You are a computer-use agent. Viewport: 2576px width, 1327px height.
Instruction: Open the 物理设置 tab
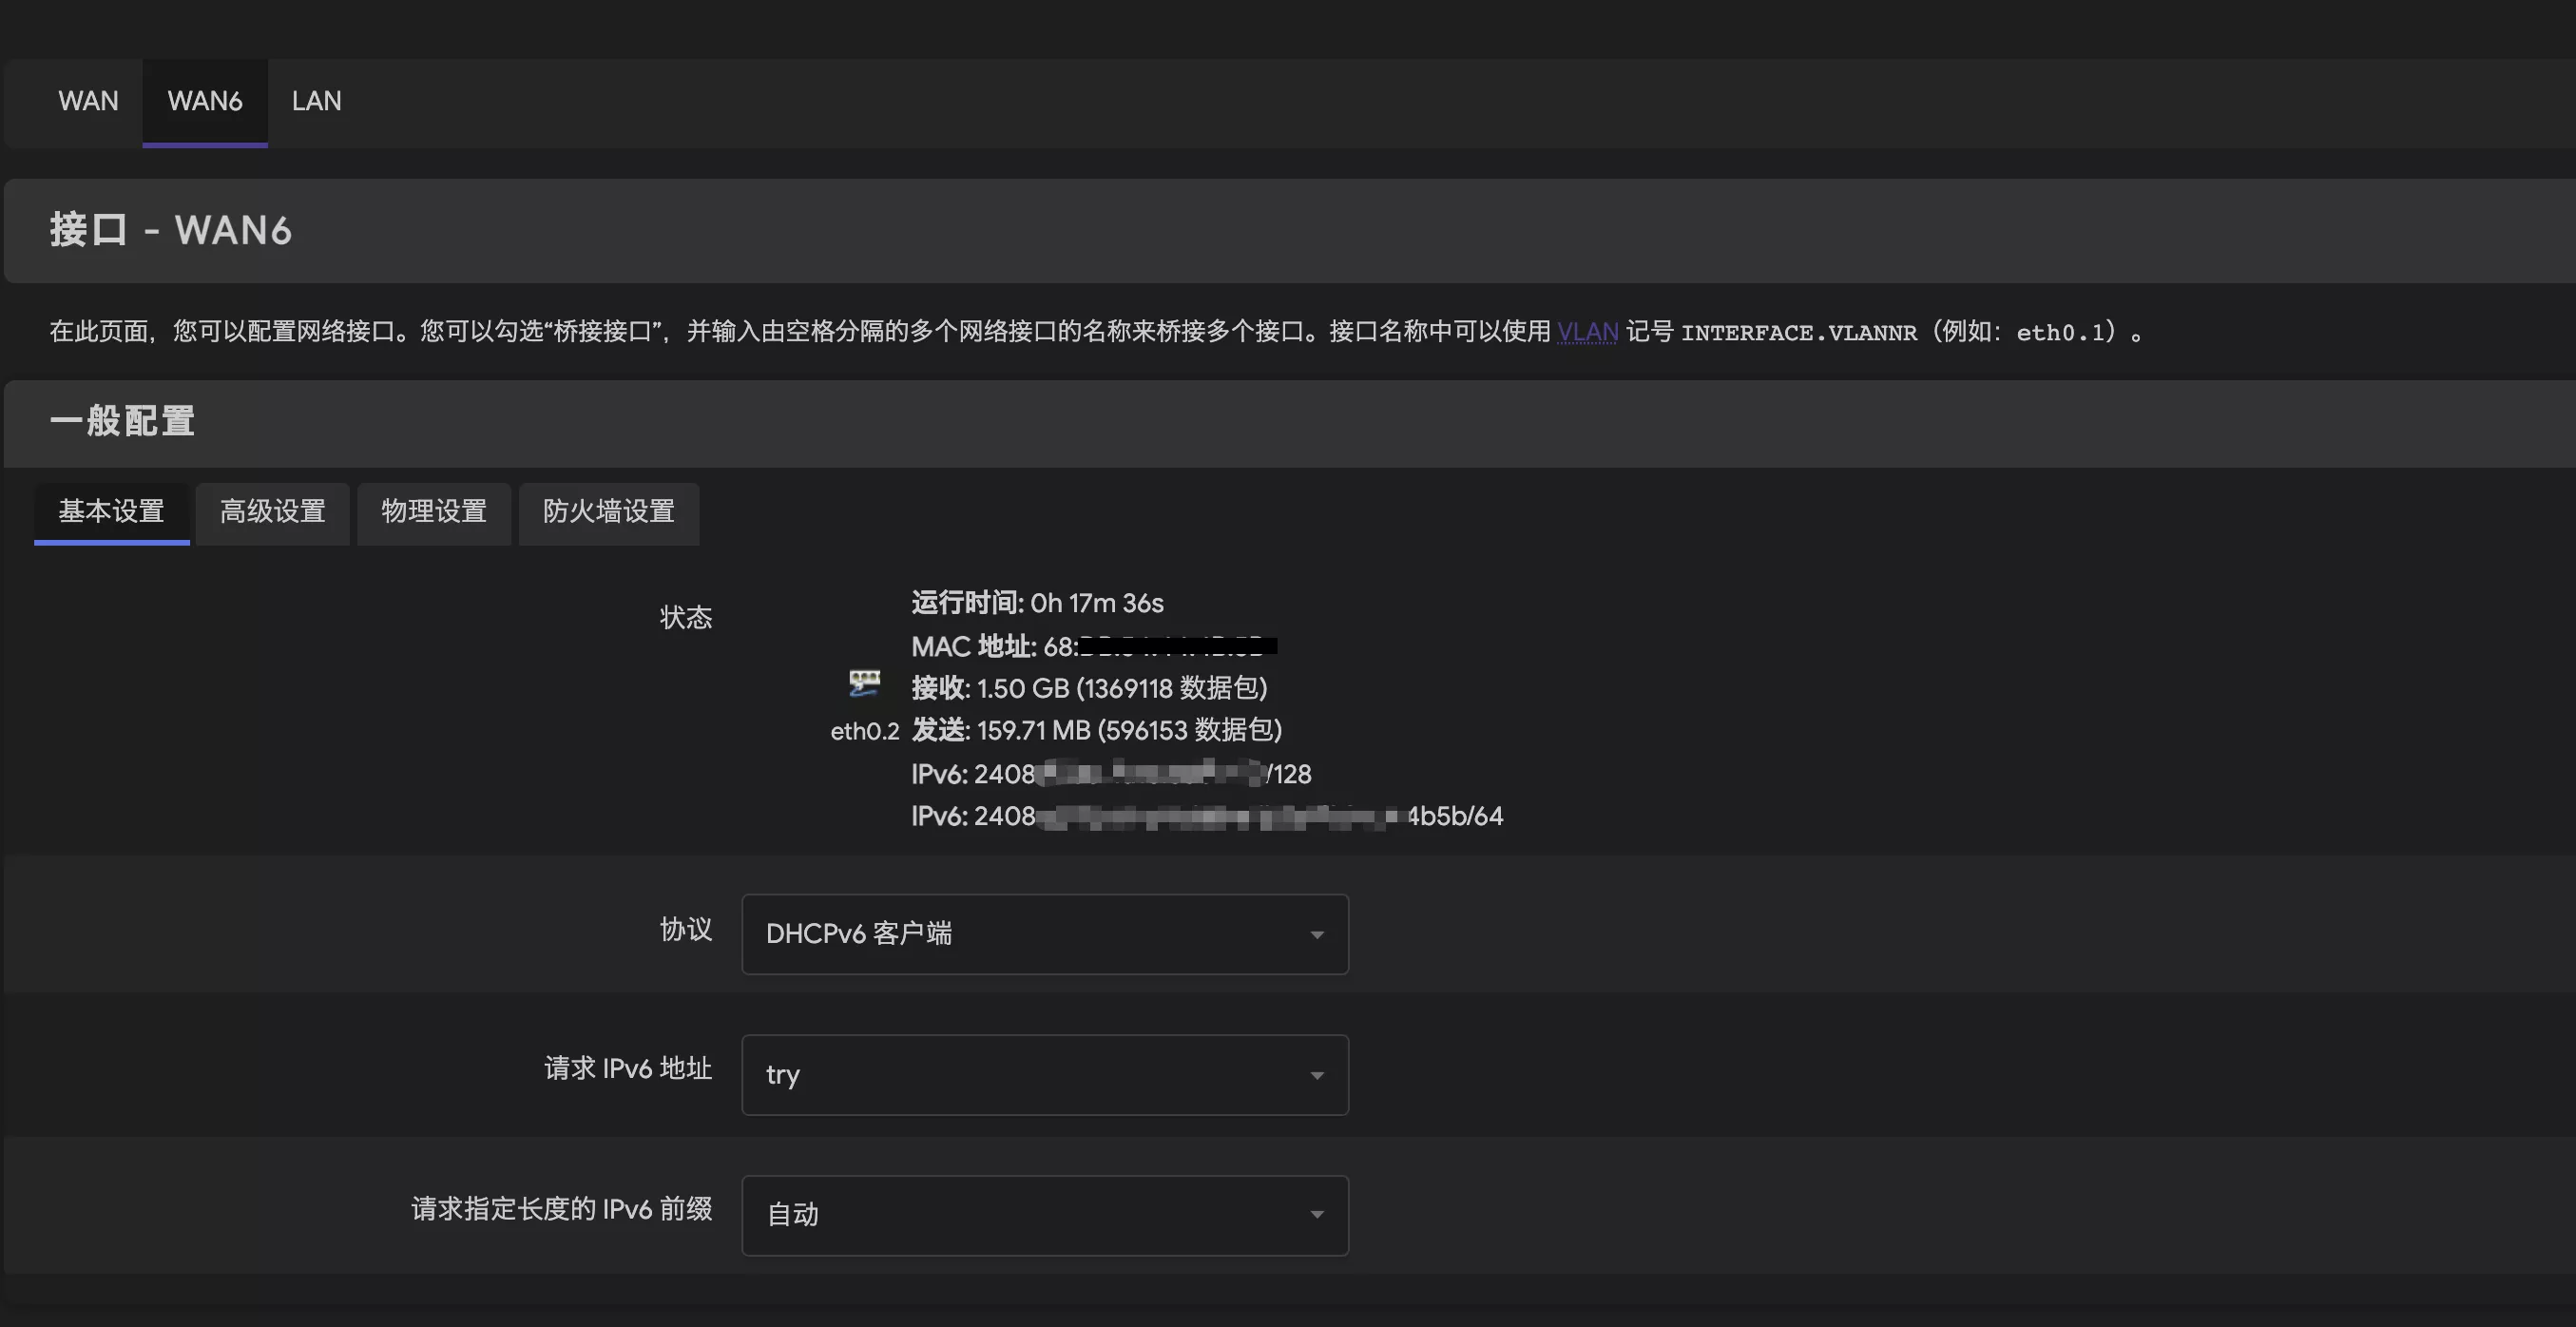[x=433, y=512]
